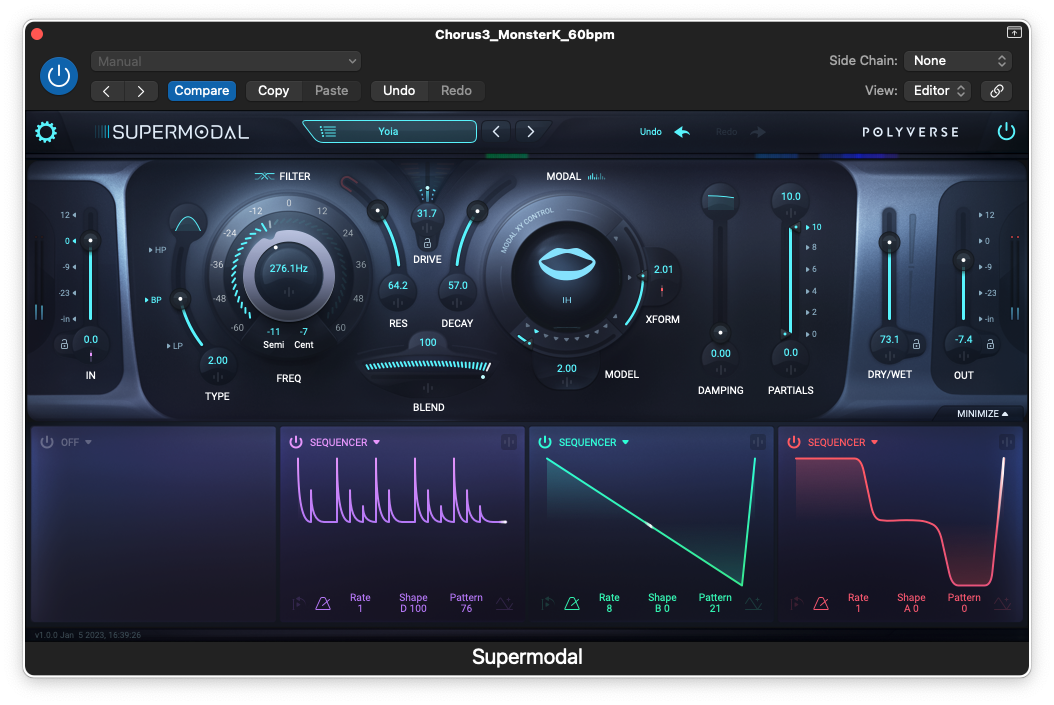Click the Polyverse power bypass icon
The image size is (1054, 705).
(x=1006, y=132)
